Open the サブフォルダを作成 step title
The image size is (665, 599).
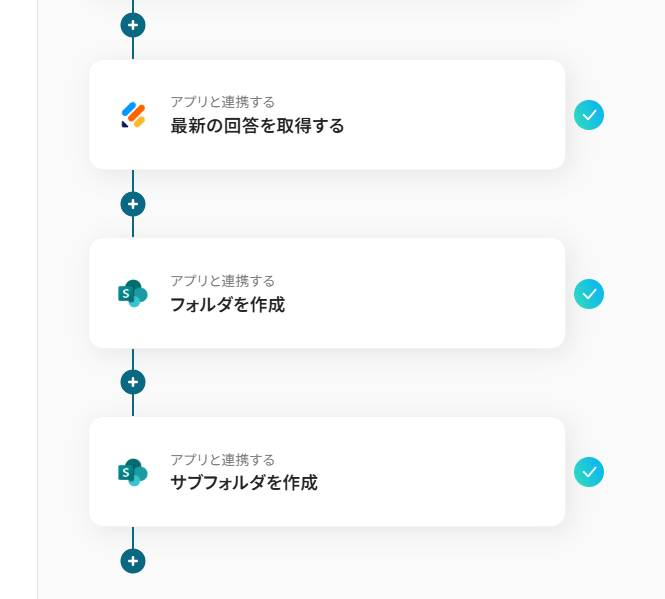click(243, 483)
